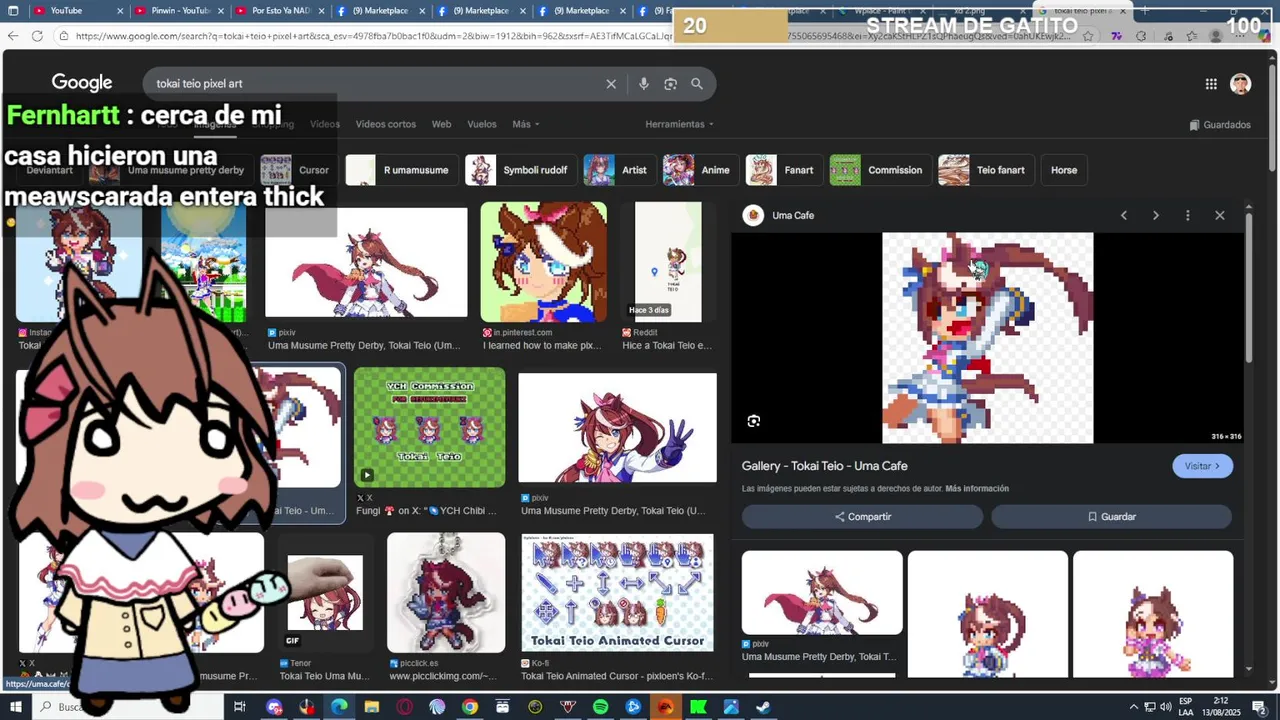Open Task View on the taskbar

click(x=240, y=707)
